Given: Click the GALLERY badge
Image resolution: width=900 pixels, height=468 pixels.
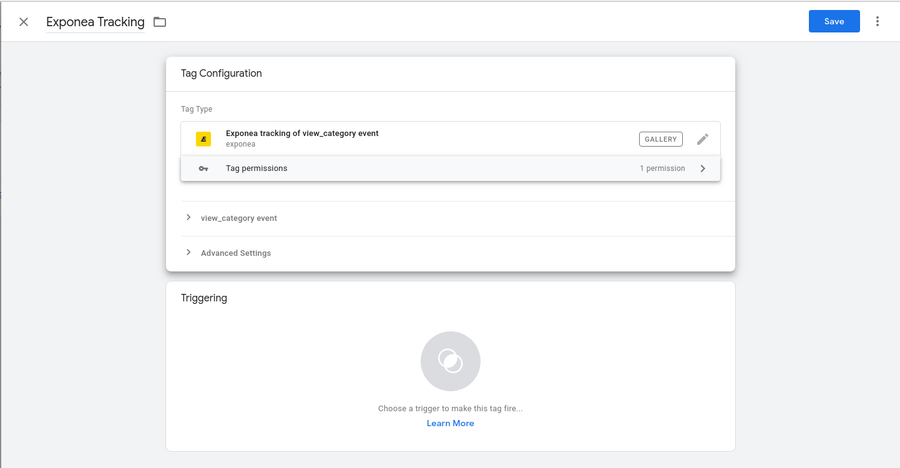Looking at the screenshot, I should click(660, 139).
